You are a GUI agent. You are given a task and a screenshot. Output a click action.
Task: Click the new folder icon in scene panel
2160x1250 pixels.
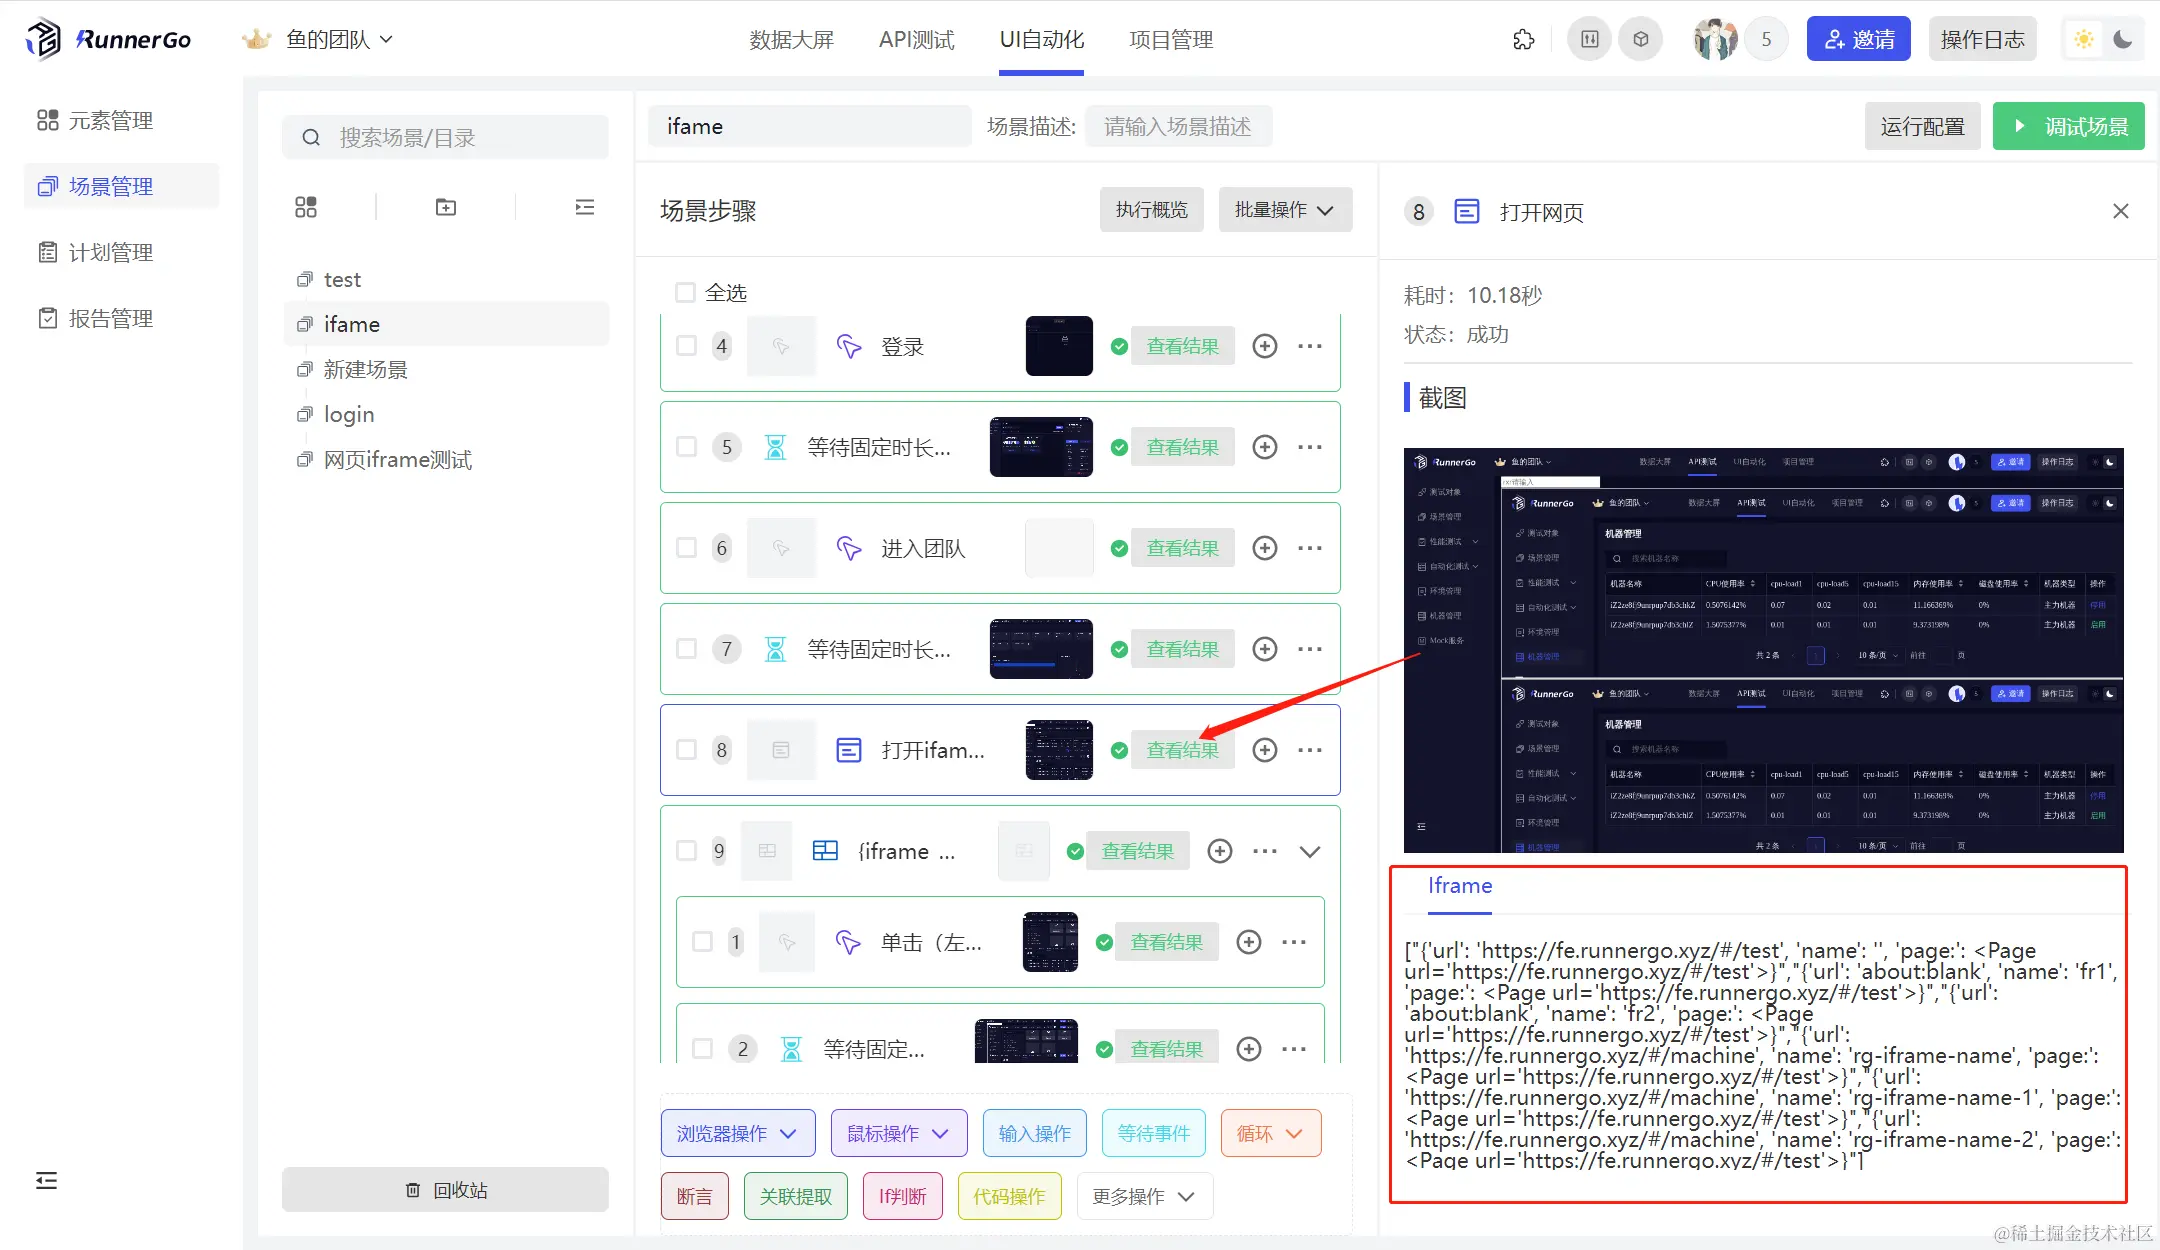pos(446,207)
